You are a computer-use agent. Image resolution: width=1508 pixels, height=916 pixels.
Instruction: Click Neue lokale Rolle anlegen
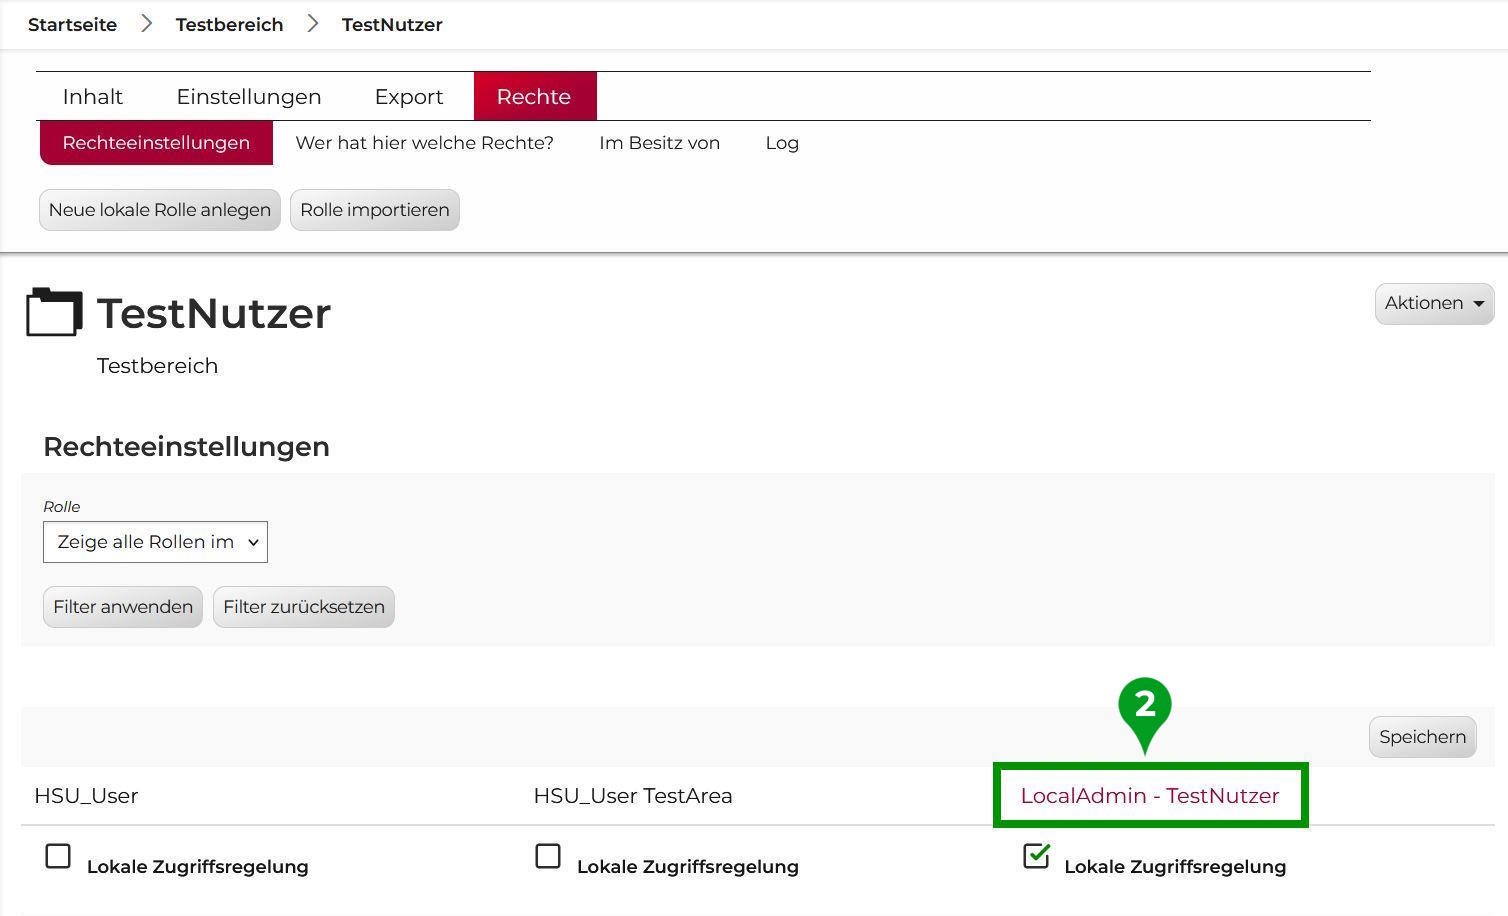tap(160, 210)
